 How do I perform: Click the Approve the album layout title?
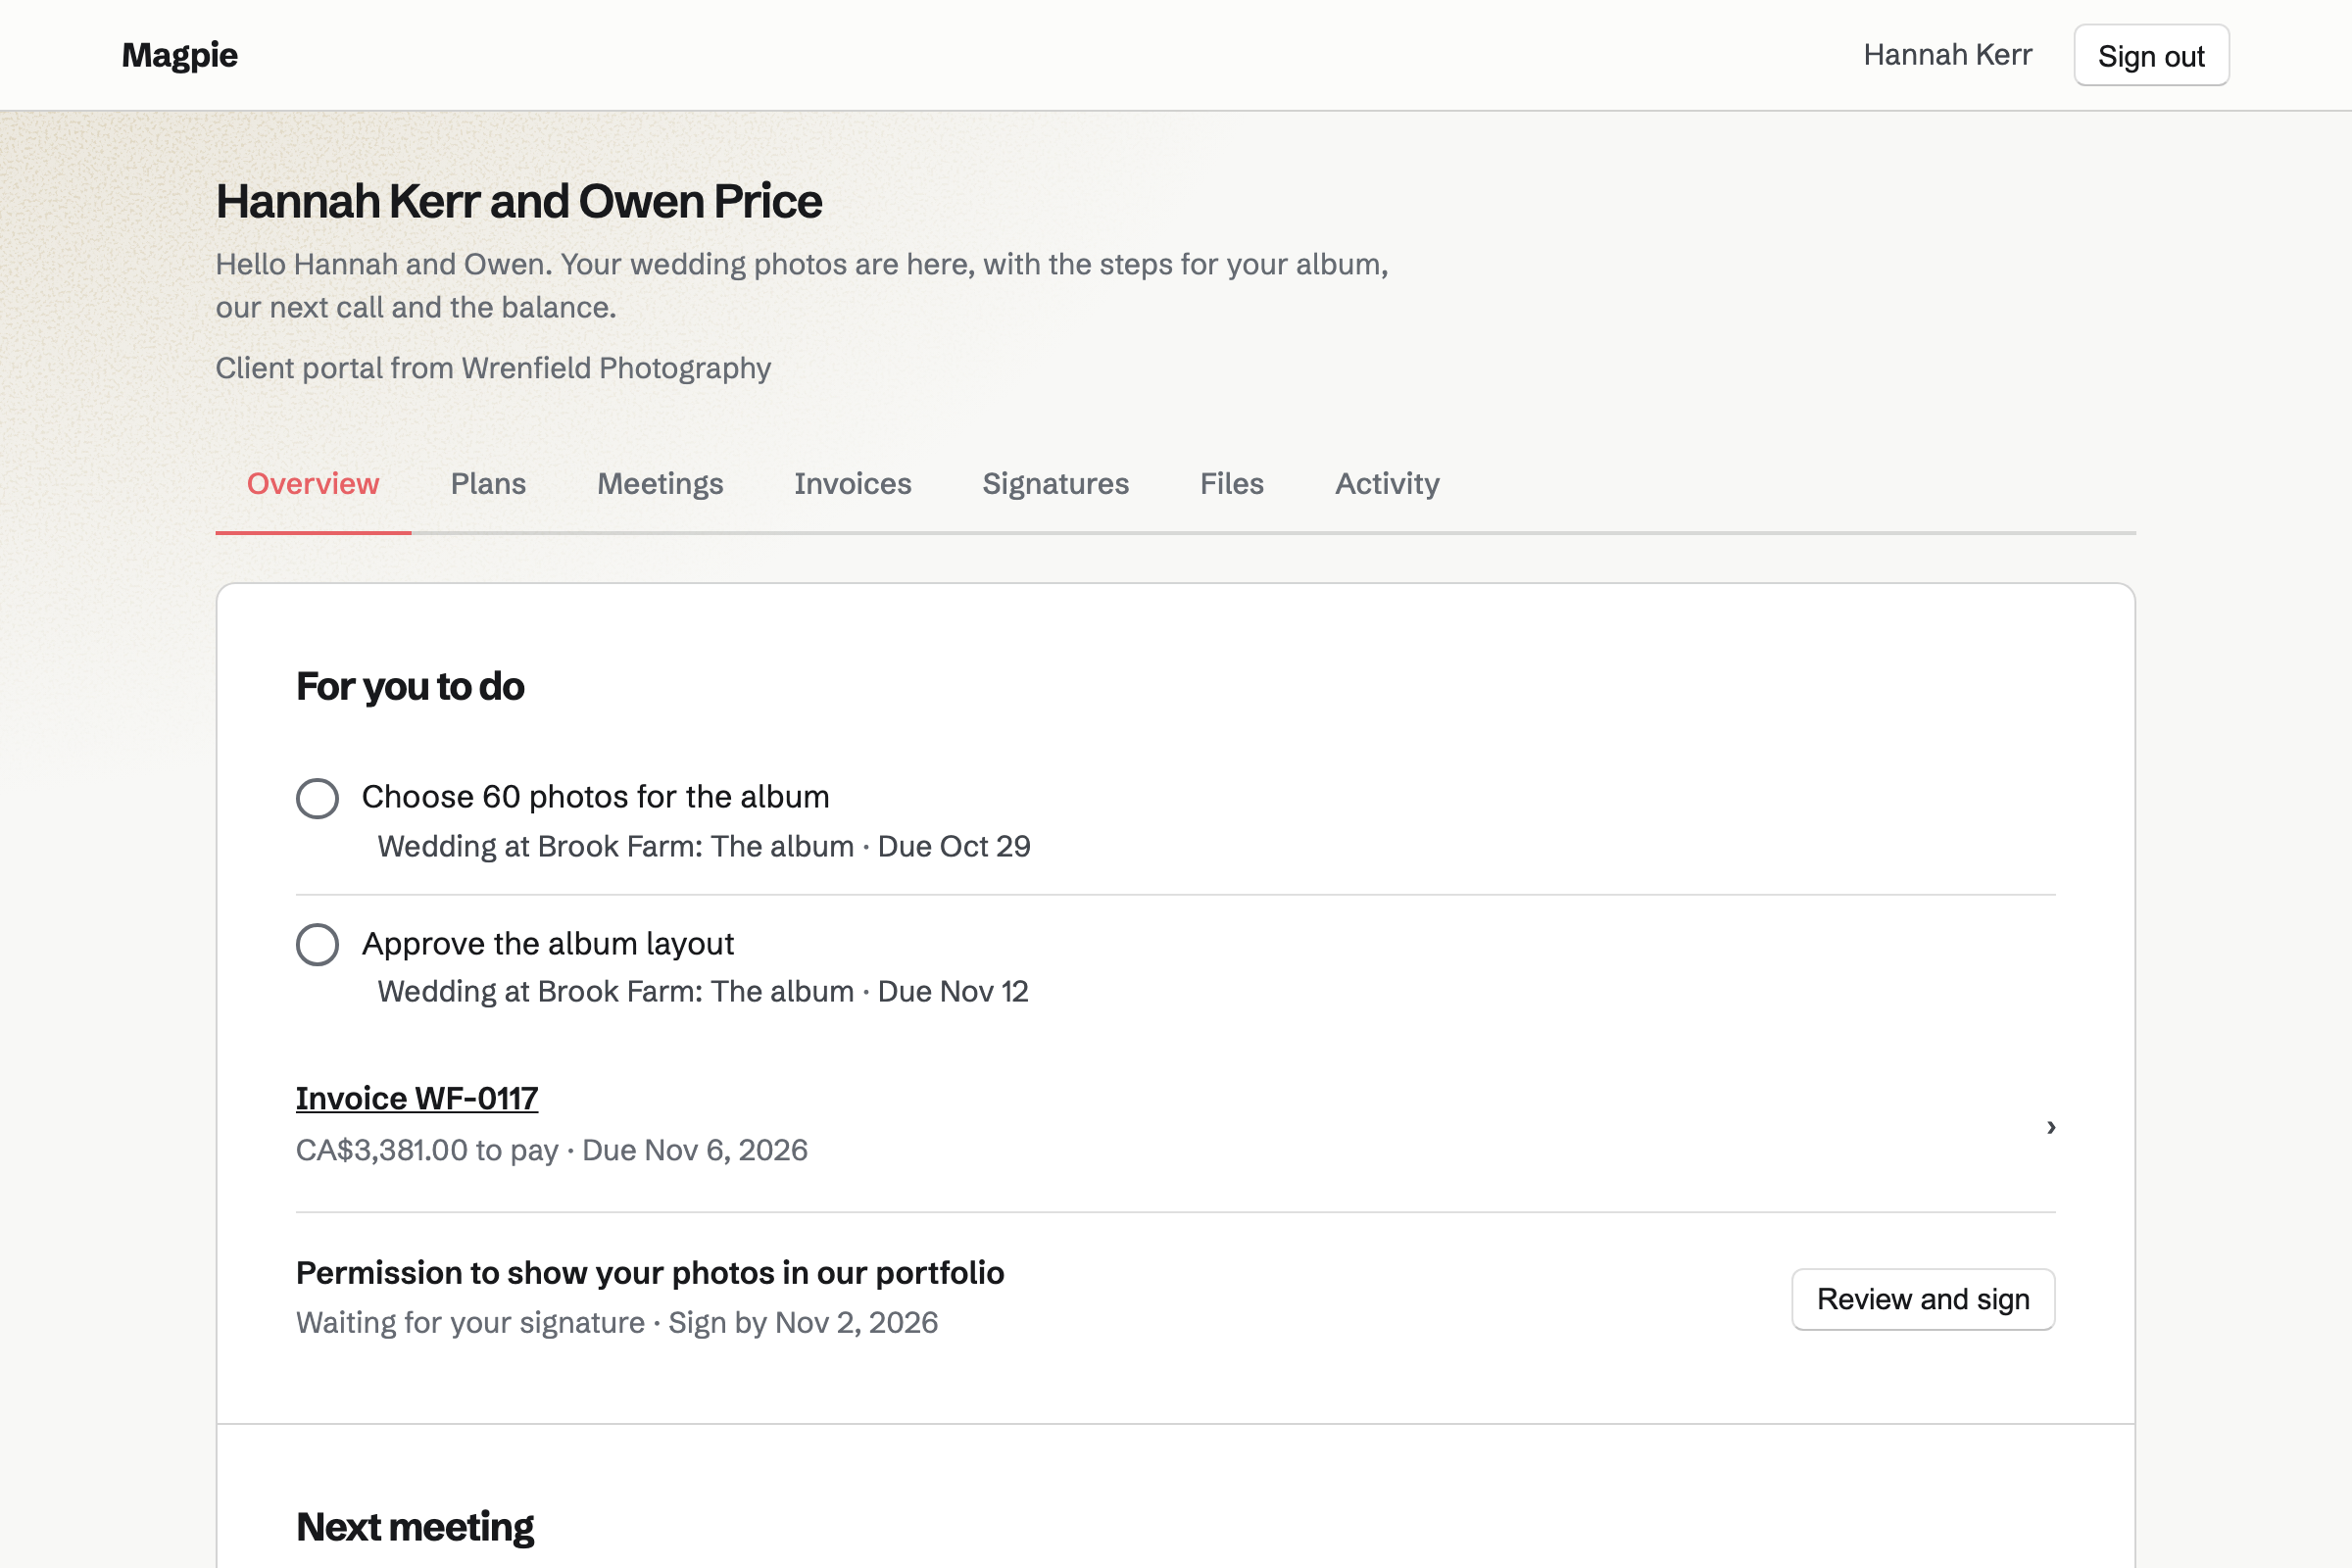pos(547,944)
